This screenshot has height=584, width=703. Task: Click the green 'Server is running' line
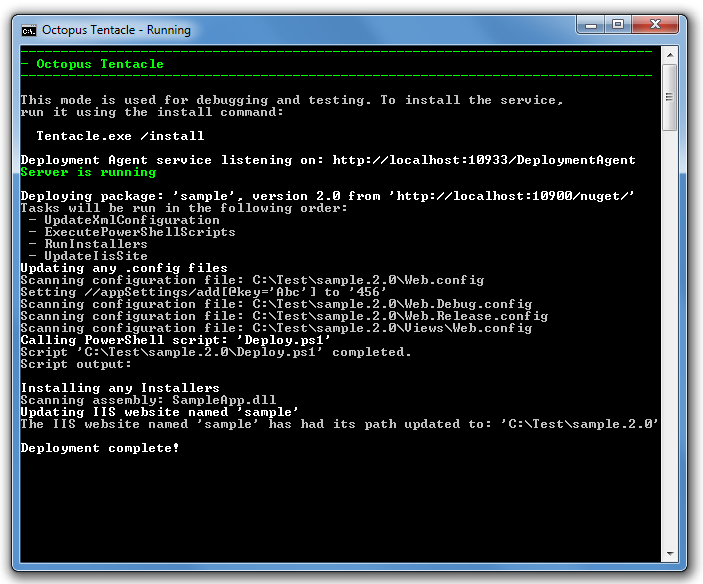point(88,172)
